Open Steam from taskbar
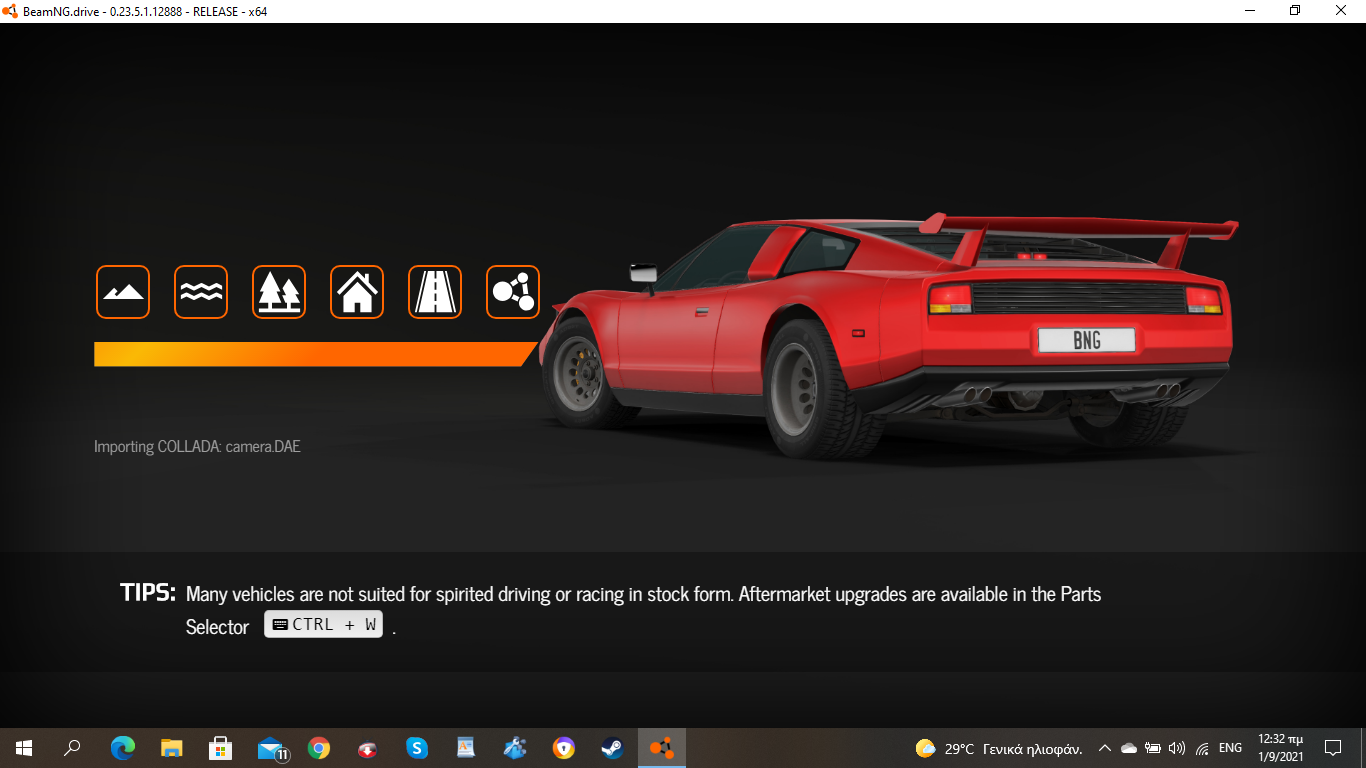This screenshot has height=768, width=1366. pos(612,747)
